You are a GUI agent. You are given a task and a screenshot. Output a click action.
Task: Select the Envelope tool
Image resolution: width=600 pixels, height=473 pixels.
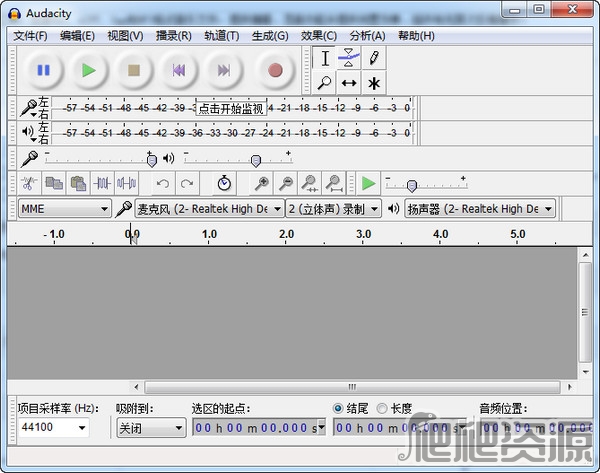pos(349,59)
